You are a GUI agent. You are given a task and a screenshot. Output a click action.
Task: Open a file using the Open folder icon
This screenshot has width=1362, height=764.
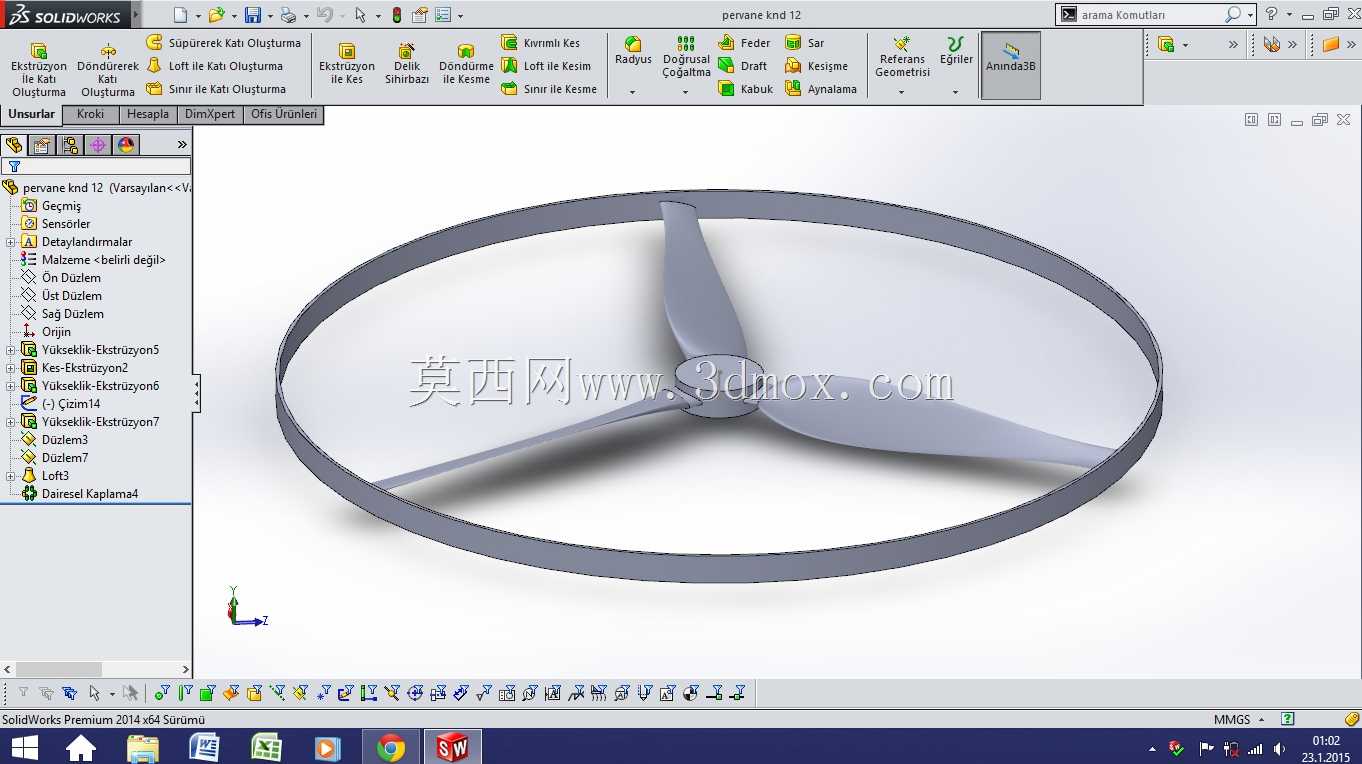216,15
